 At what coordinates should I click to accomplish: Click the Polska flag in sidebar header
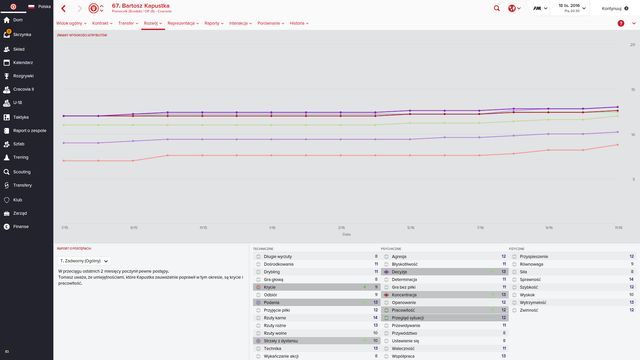[x=31, y=7]
